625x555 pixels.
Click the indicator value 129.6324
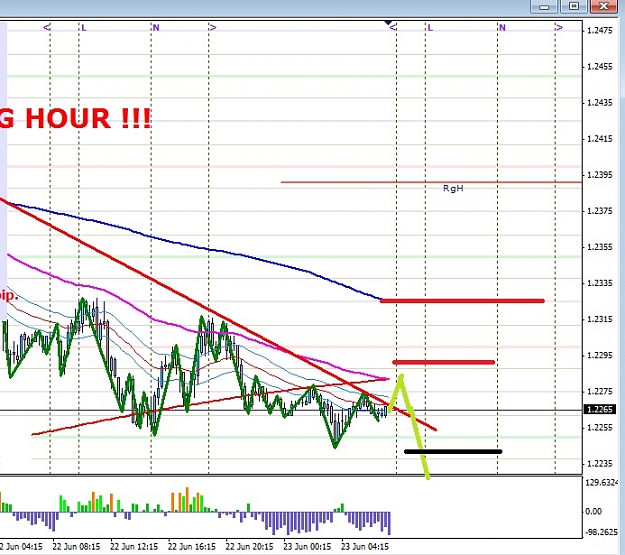[x=601, y=483]
